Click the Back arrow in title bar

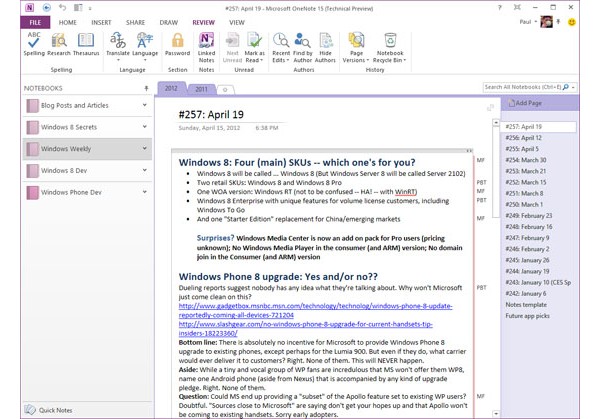(x=47, y=7)
